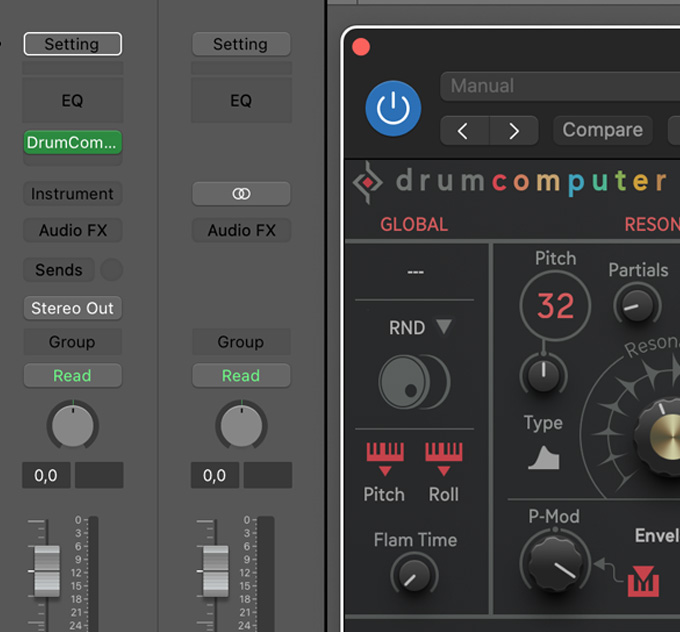Click the global preset name display
The image size is (680, 632).
(x=415, y=272)
